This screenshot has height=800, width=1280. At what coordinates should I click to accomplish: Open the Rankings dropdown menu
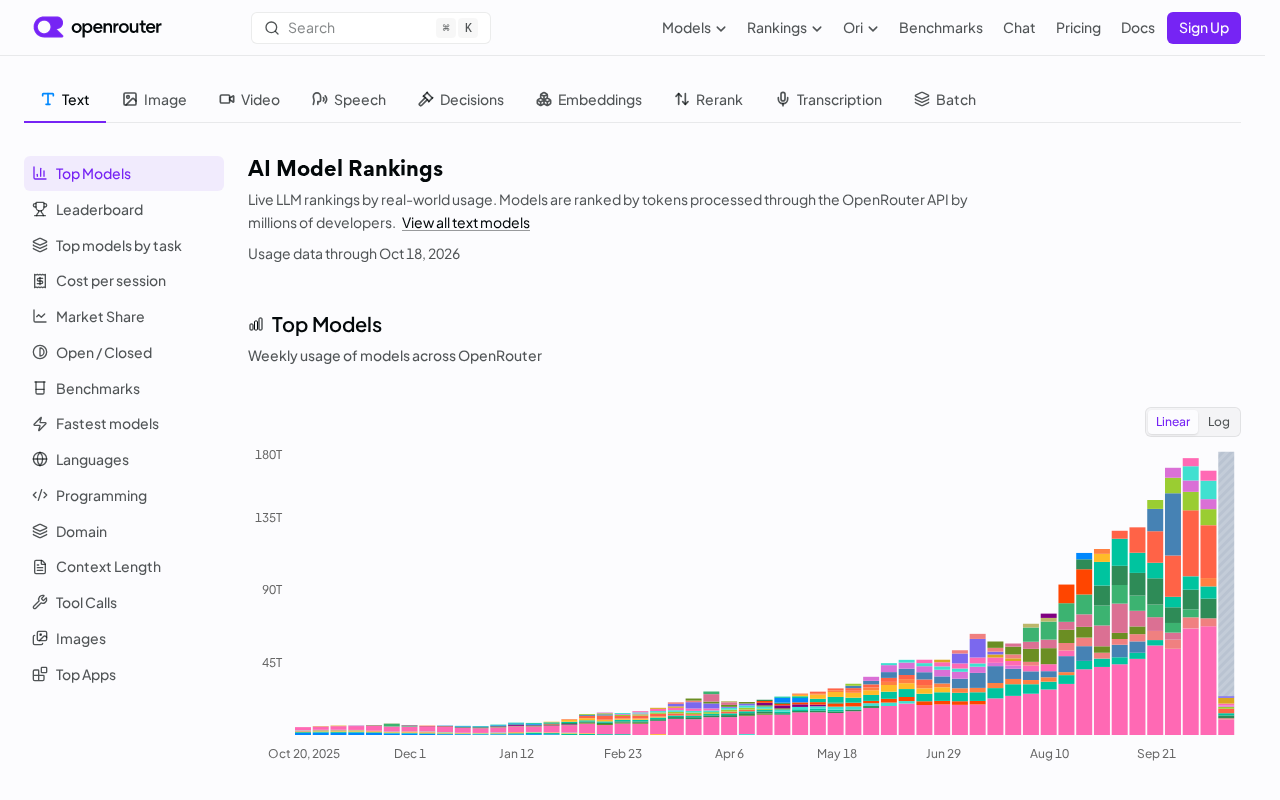click(x=785, y=28)
